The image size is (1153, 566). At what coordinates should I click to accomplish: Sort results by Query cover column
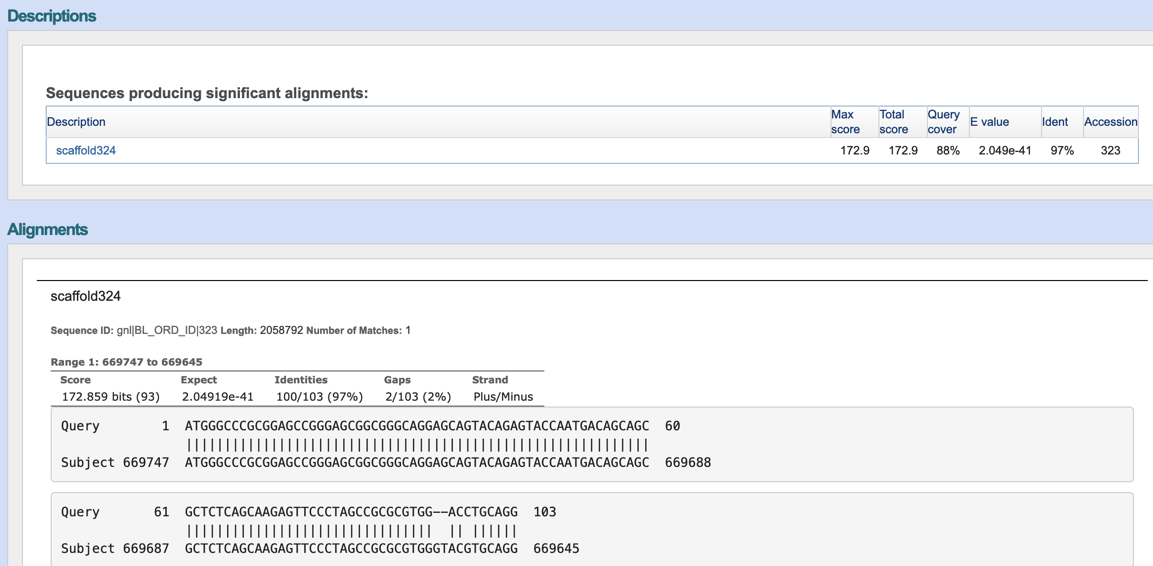pos(943,122)
